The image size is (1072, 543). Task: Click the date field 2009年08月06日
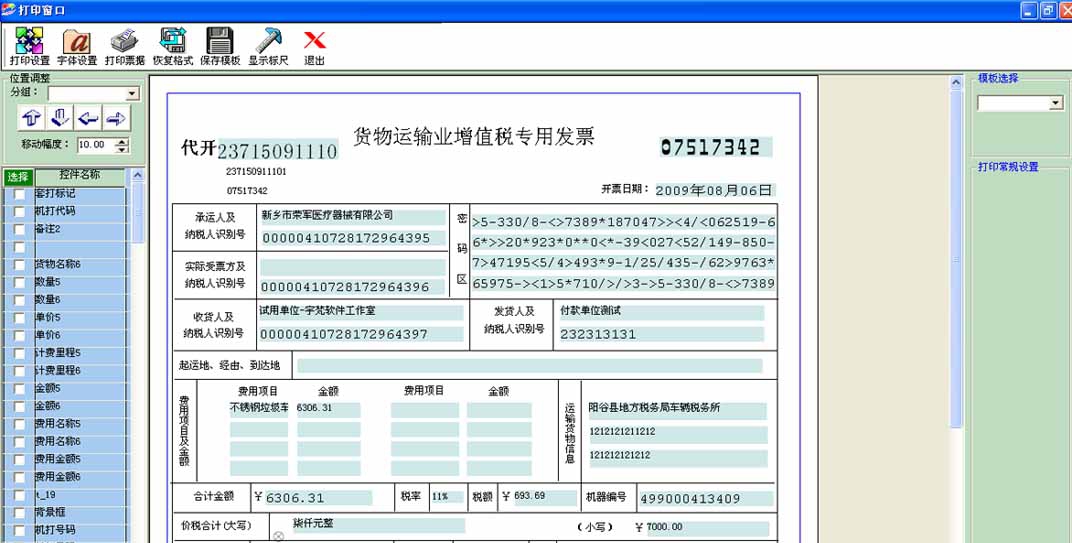[715, 190]
